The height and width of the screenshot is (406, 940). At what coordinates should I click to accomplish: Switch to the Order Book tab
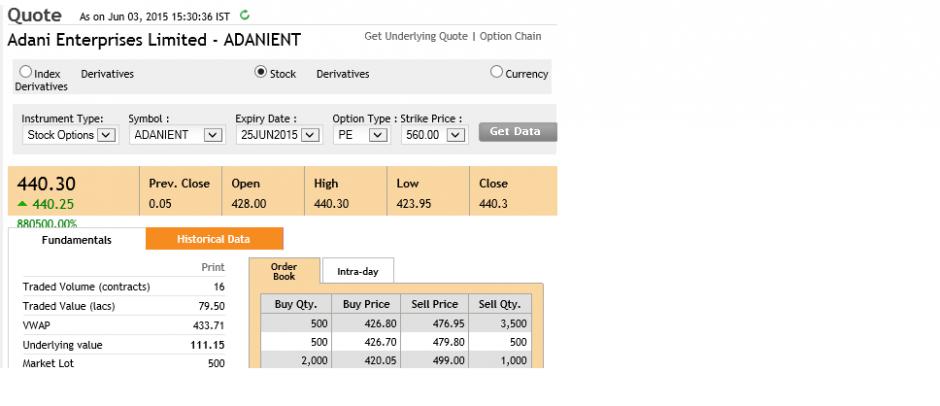coord(284,271)
